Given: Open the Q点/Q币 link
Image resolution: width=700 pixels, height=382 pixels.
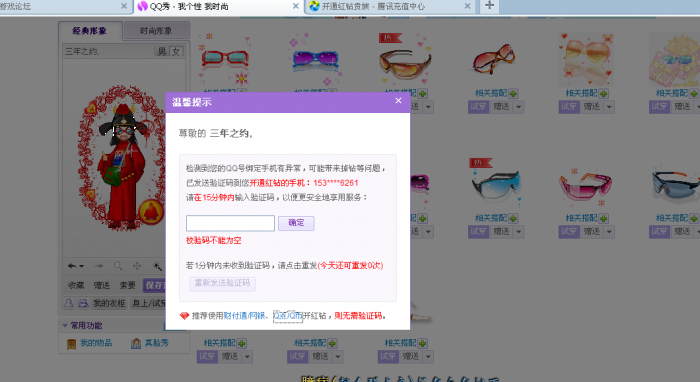Looking at the screenshot, I should [288, 316].
